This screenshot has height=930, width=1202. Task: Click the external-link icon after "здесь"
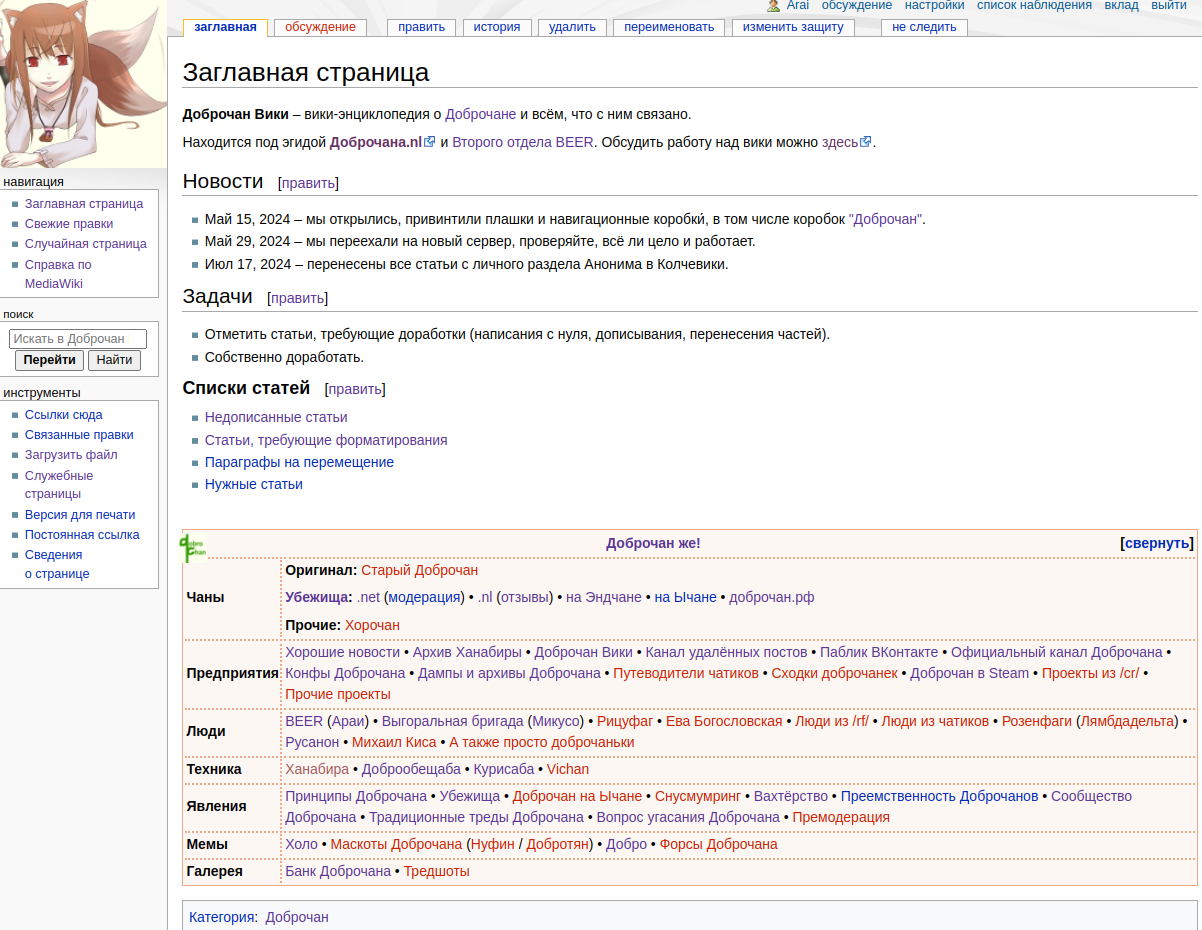[866, 142]
